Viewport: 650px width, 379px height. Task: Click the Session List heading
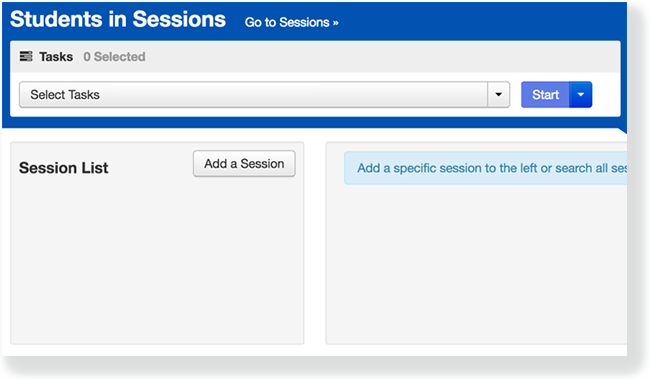click(x=63, y=168)
